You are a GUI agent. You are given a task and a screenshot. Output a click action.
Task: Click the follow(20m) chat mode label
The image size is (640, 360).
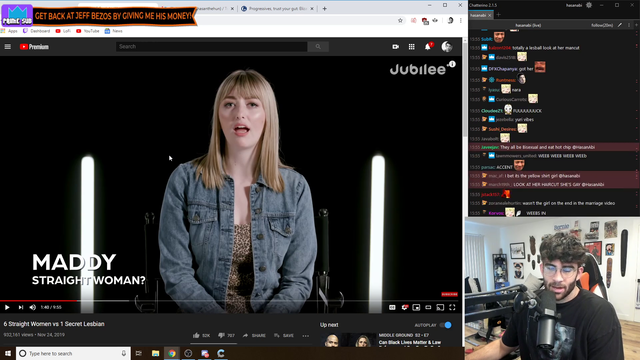(602, 25)
